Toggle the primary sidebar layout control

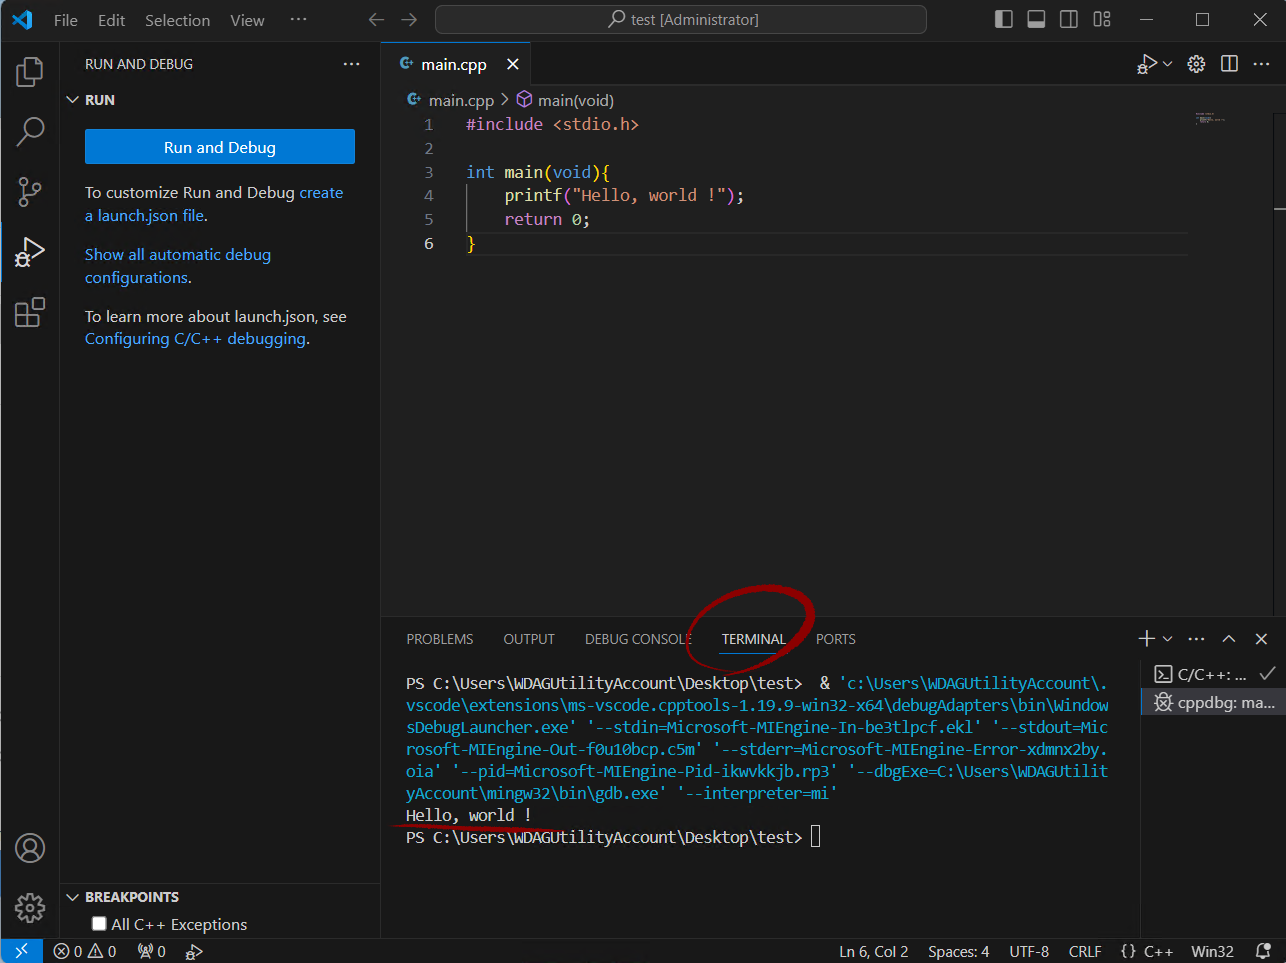[x=1003, y=18]
